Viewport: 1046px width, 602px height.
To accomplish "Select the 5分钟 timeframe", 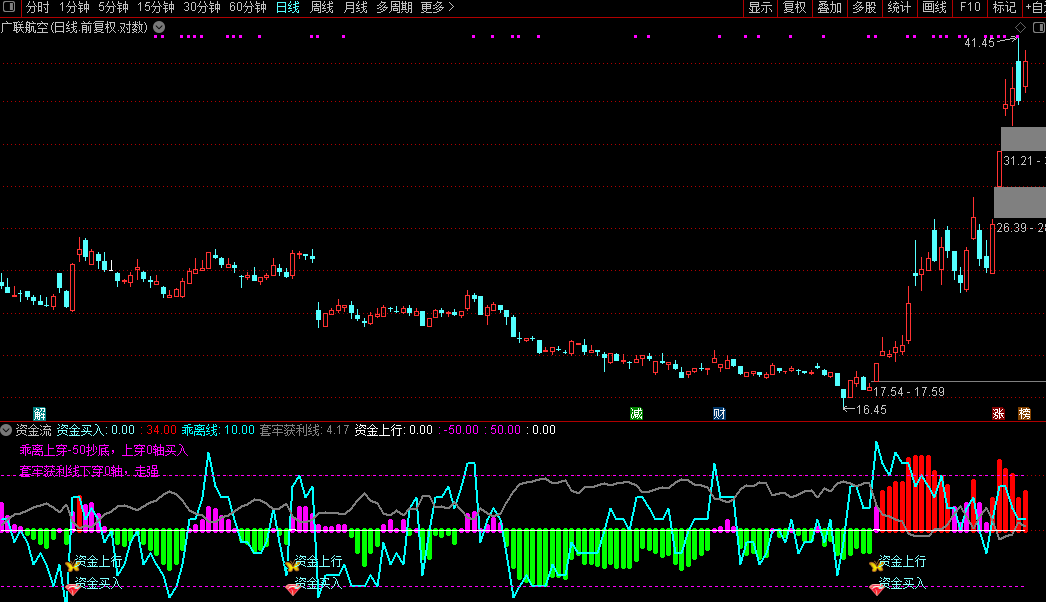I will pos(113,8).
